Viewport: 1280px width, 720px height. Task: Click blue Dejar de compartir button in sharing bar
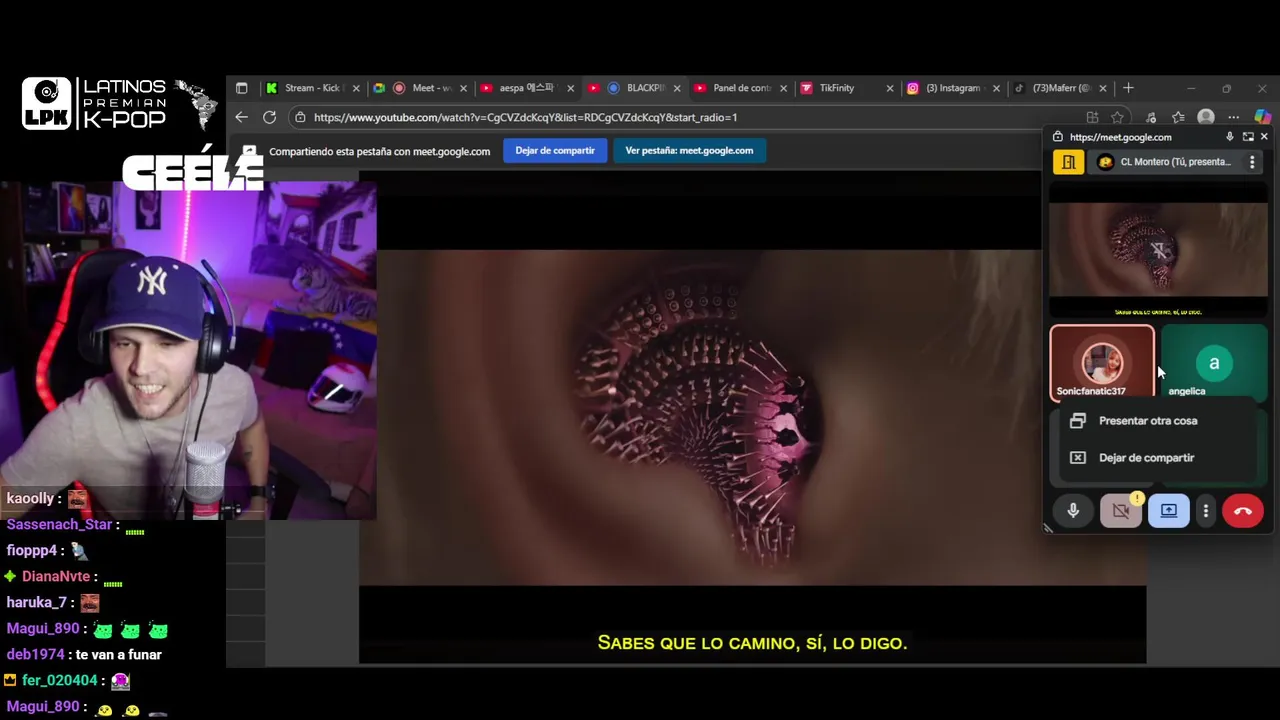pyautogui.click(x=555, y=151)
